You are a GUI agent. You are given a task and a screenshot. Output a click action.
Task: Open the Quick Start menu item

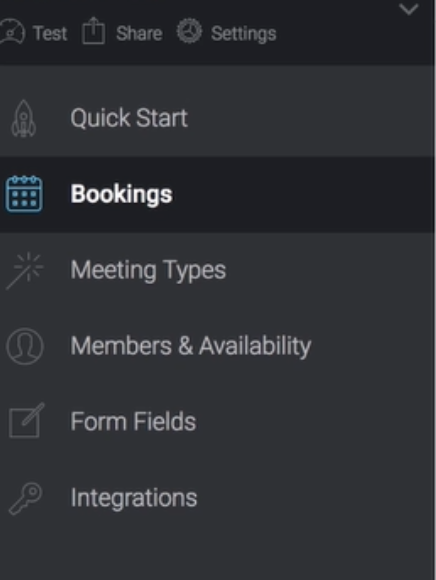217,118
